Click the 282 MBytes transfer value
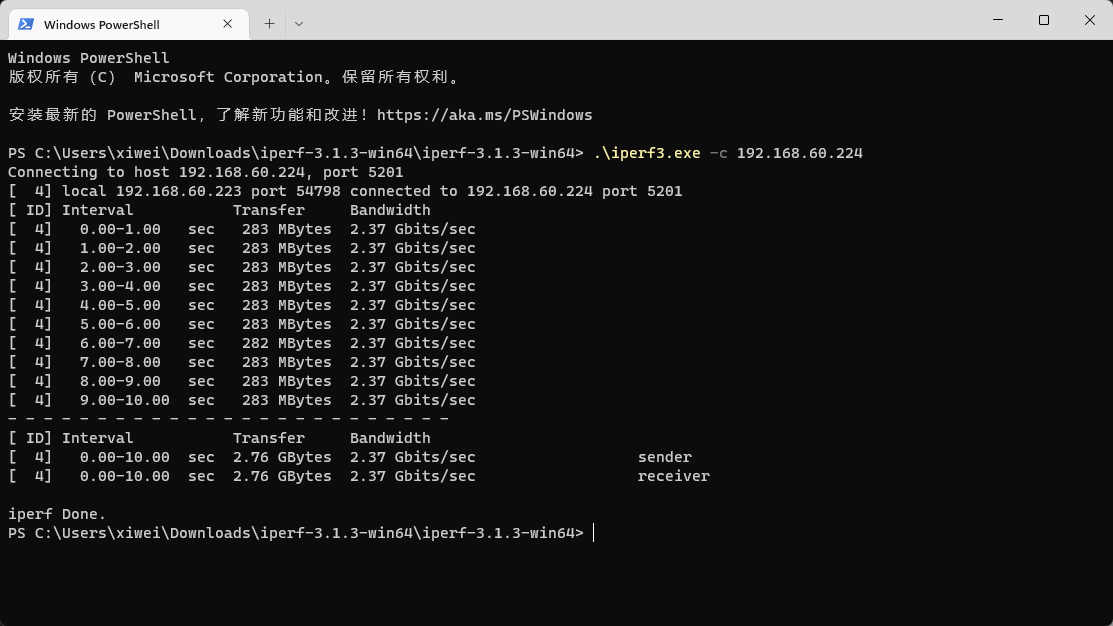 [x=286, y=343]
